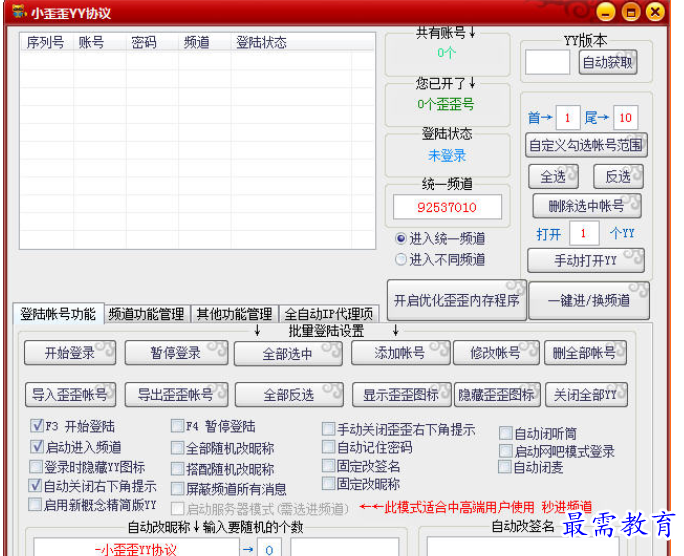Click the 自动获取 button
Viewport: 684px width, 556px height.
click(x=608, y=62)
